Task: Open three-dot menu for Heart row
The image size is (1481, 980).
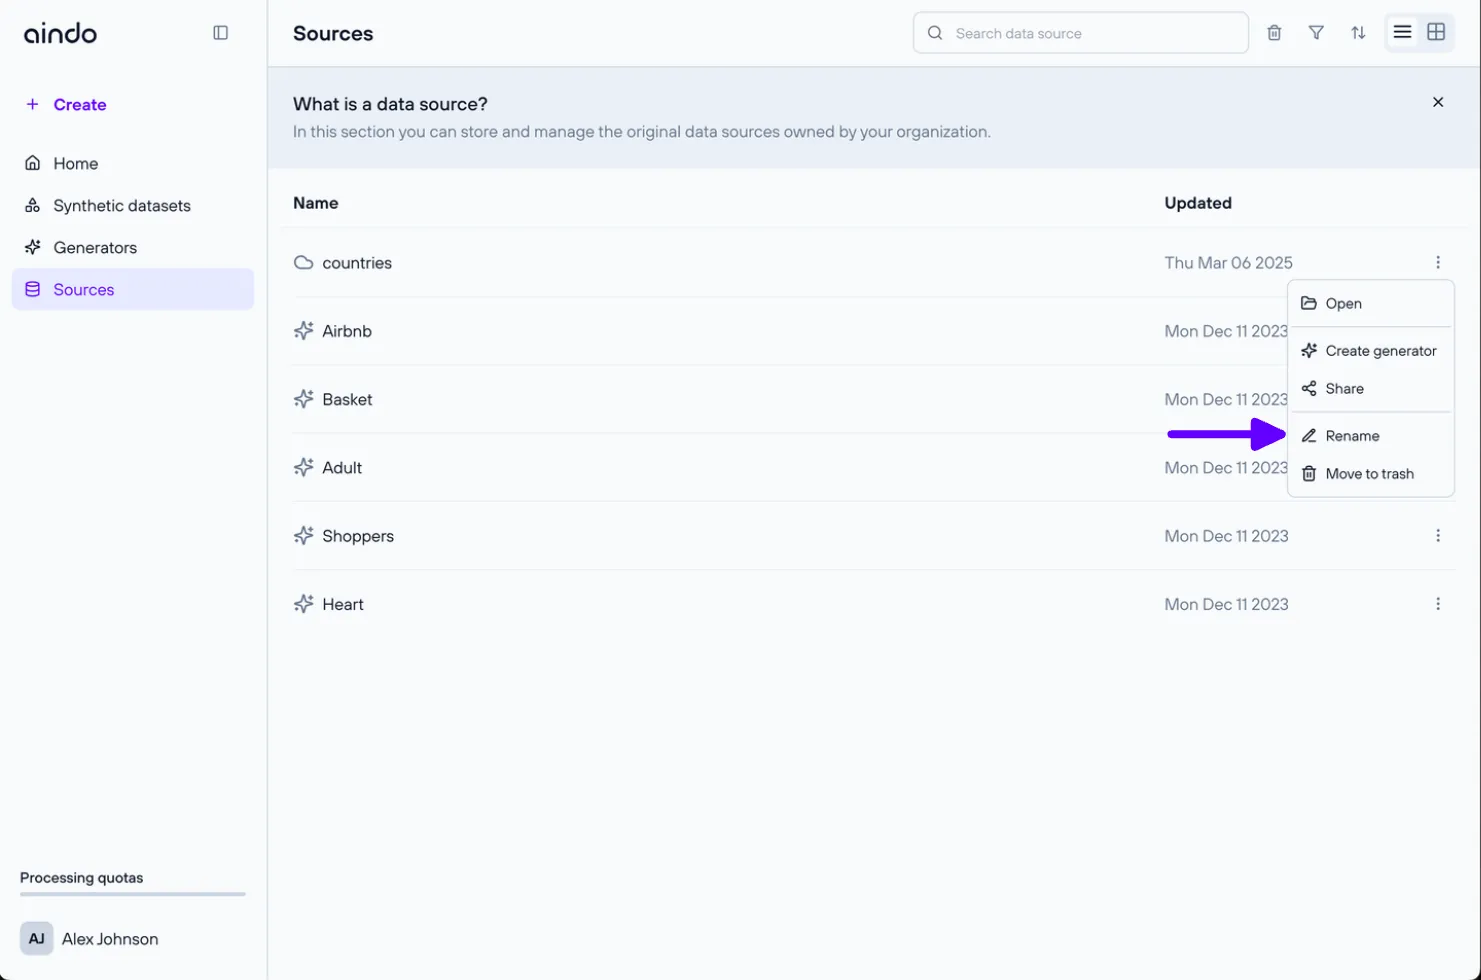Action: click(x=1438, y=604)
